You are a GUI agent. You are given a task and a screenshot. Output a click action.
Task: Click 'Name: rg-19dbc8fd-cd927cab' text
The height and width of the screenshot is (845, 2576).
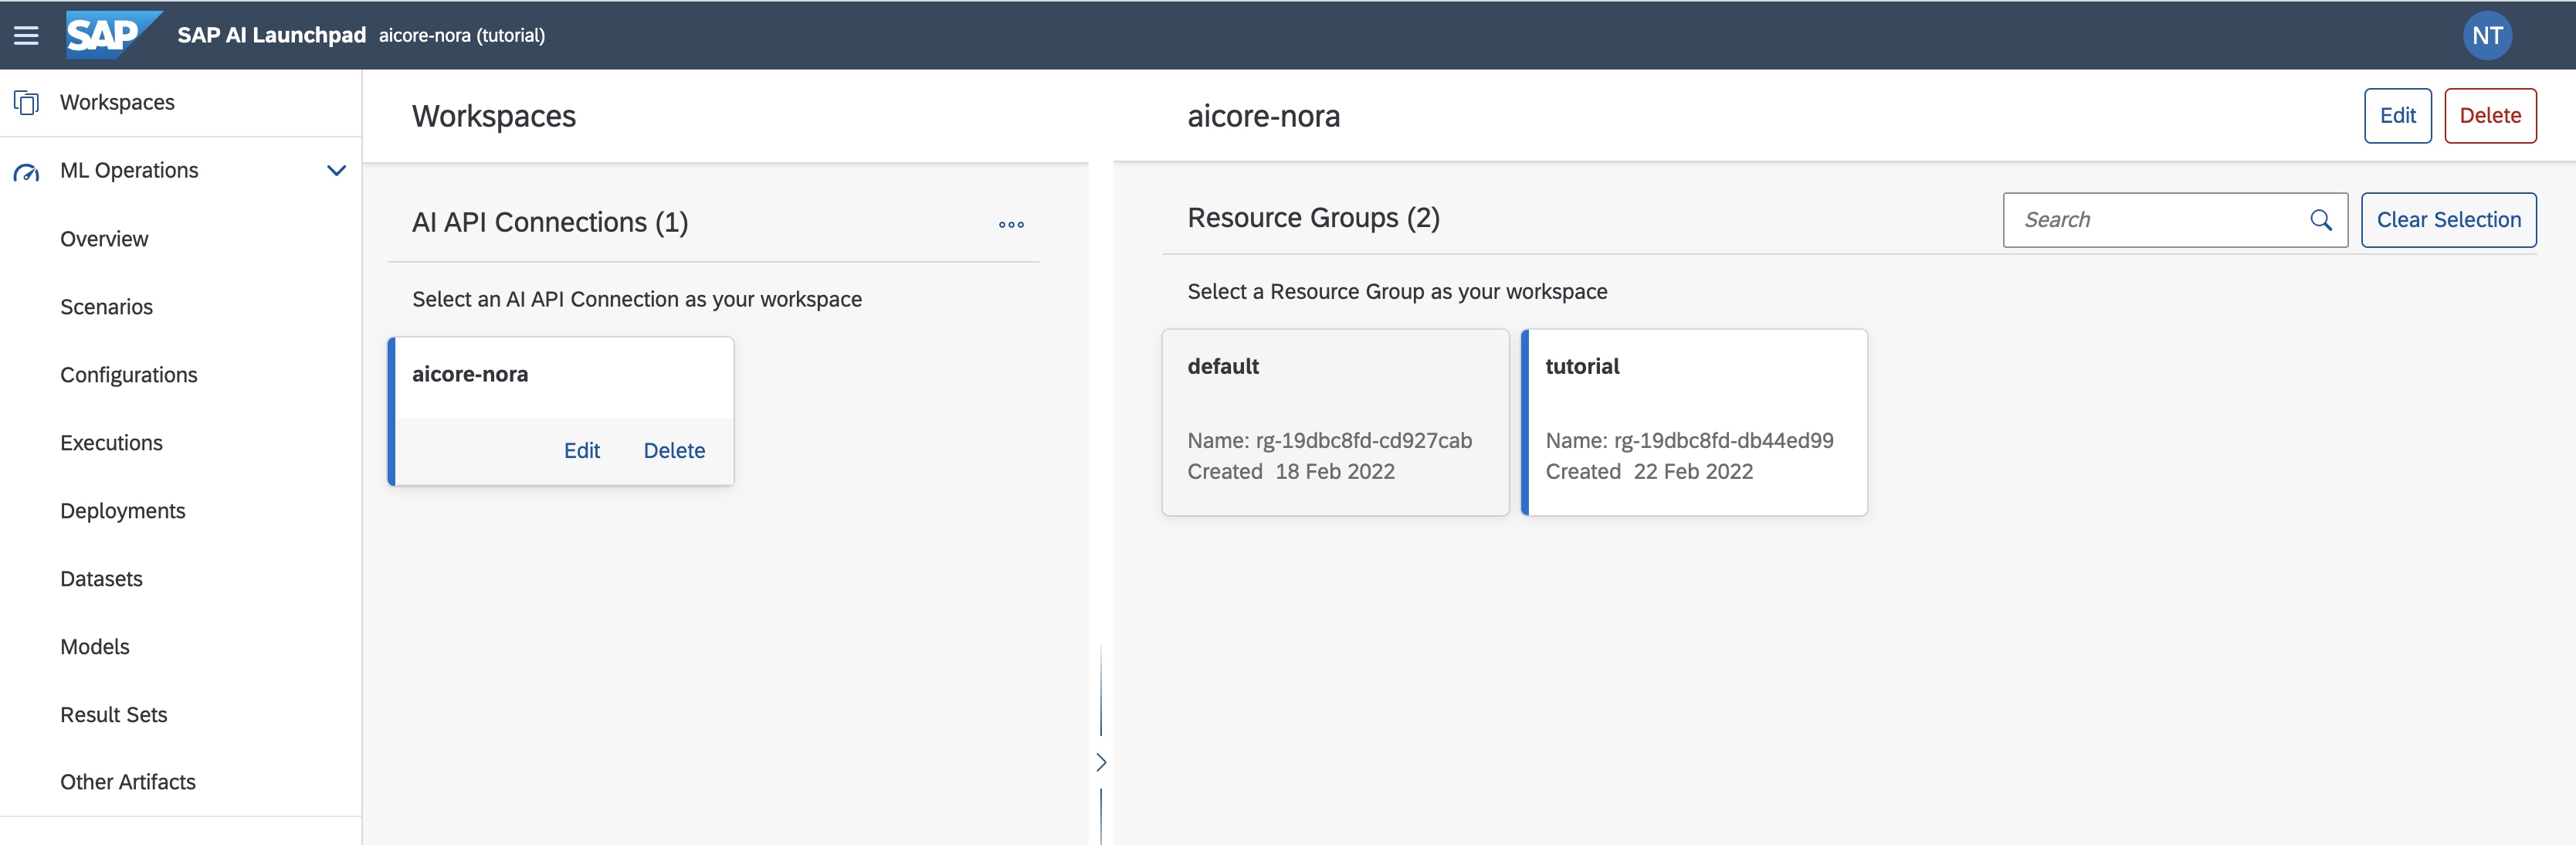tap(1329, 441)
